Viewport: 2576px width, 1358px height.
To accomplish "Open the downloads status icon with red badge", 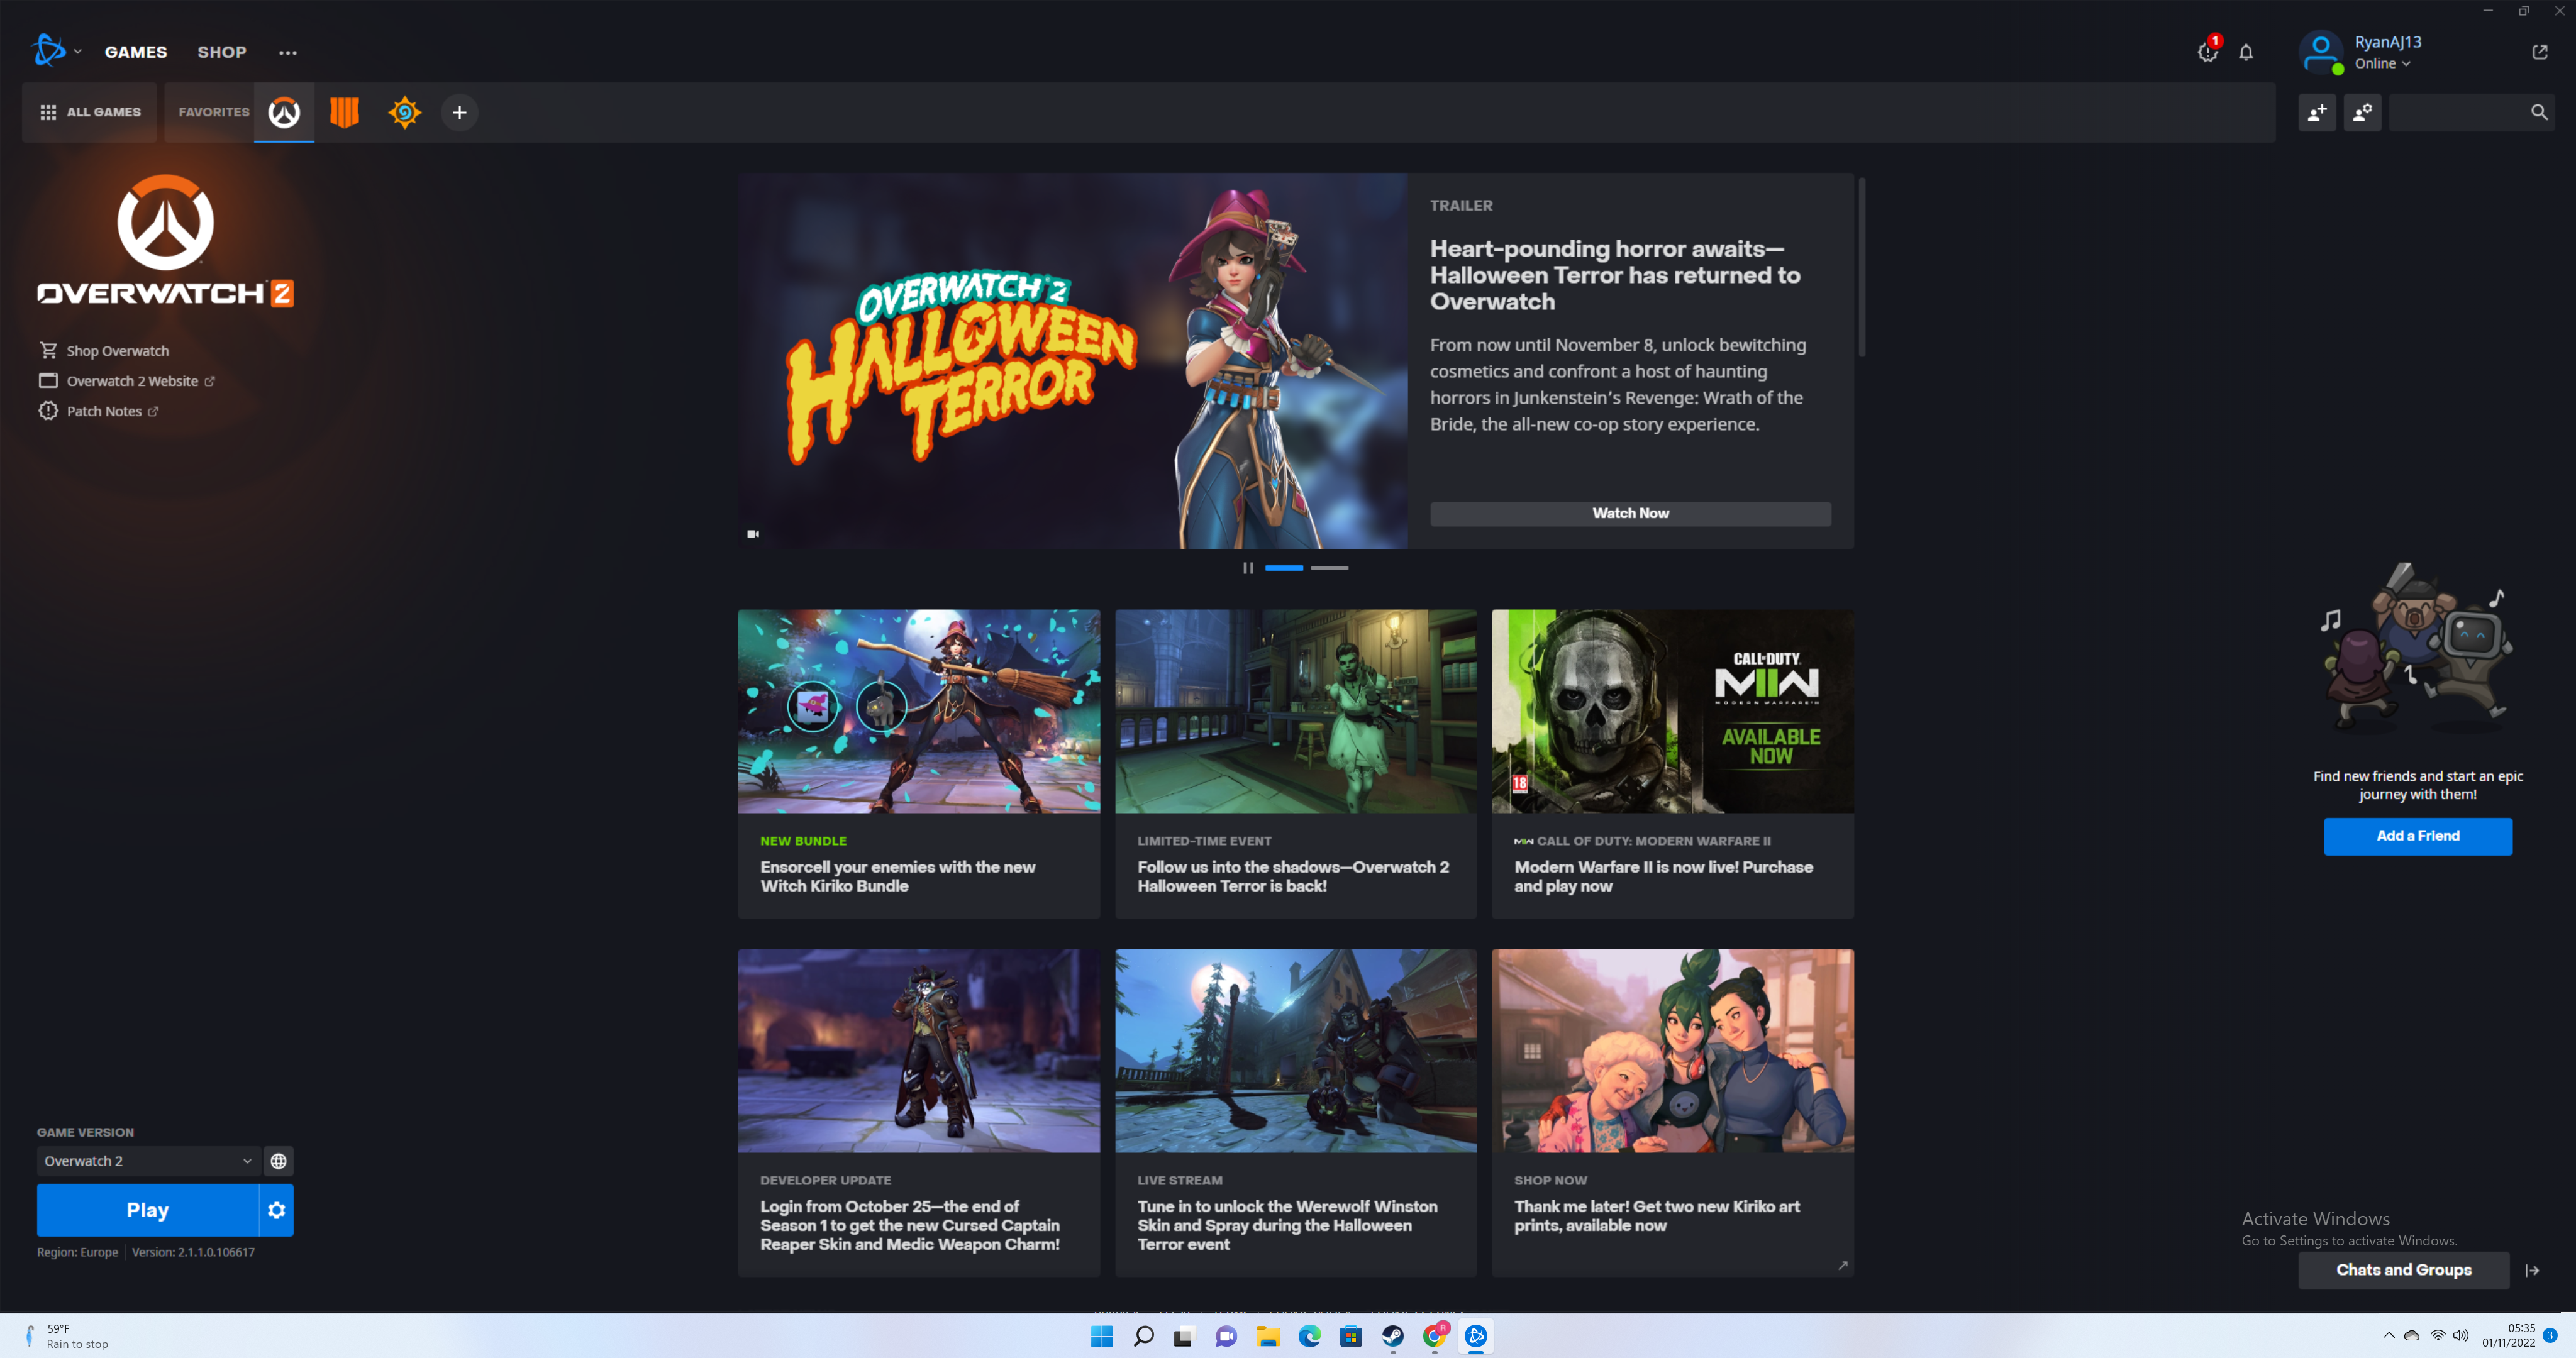I will pos(2209,51).
